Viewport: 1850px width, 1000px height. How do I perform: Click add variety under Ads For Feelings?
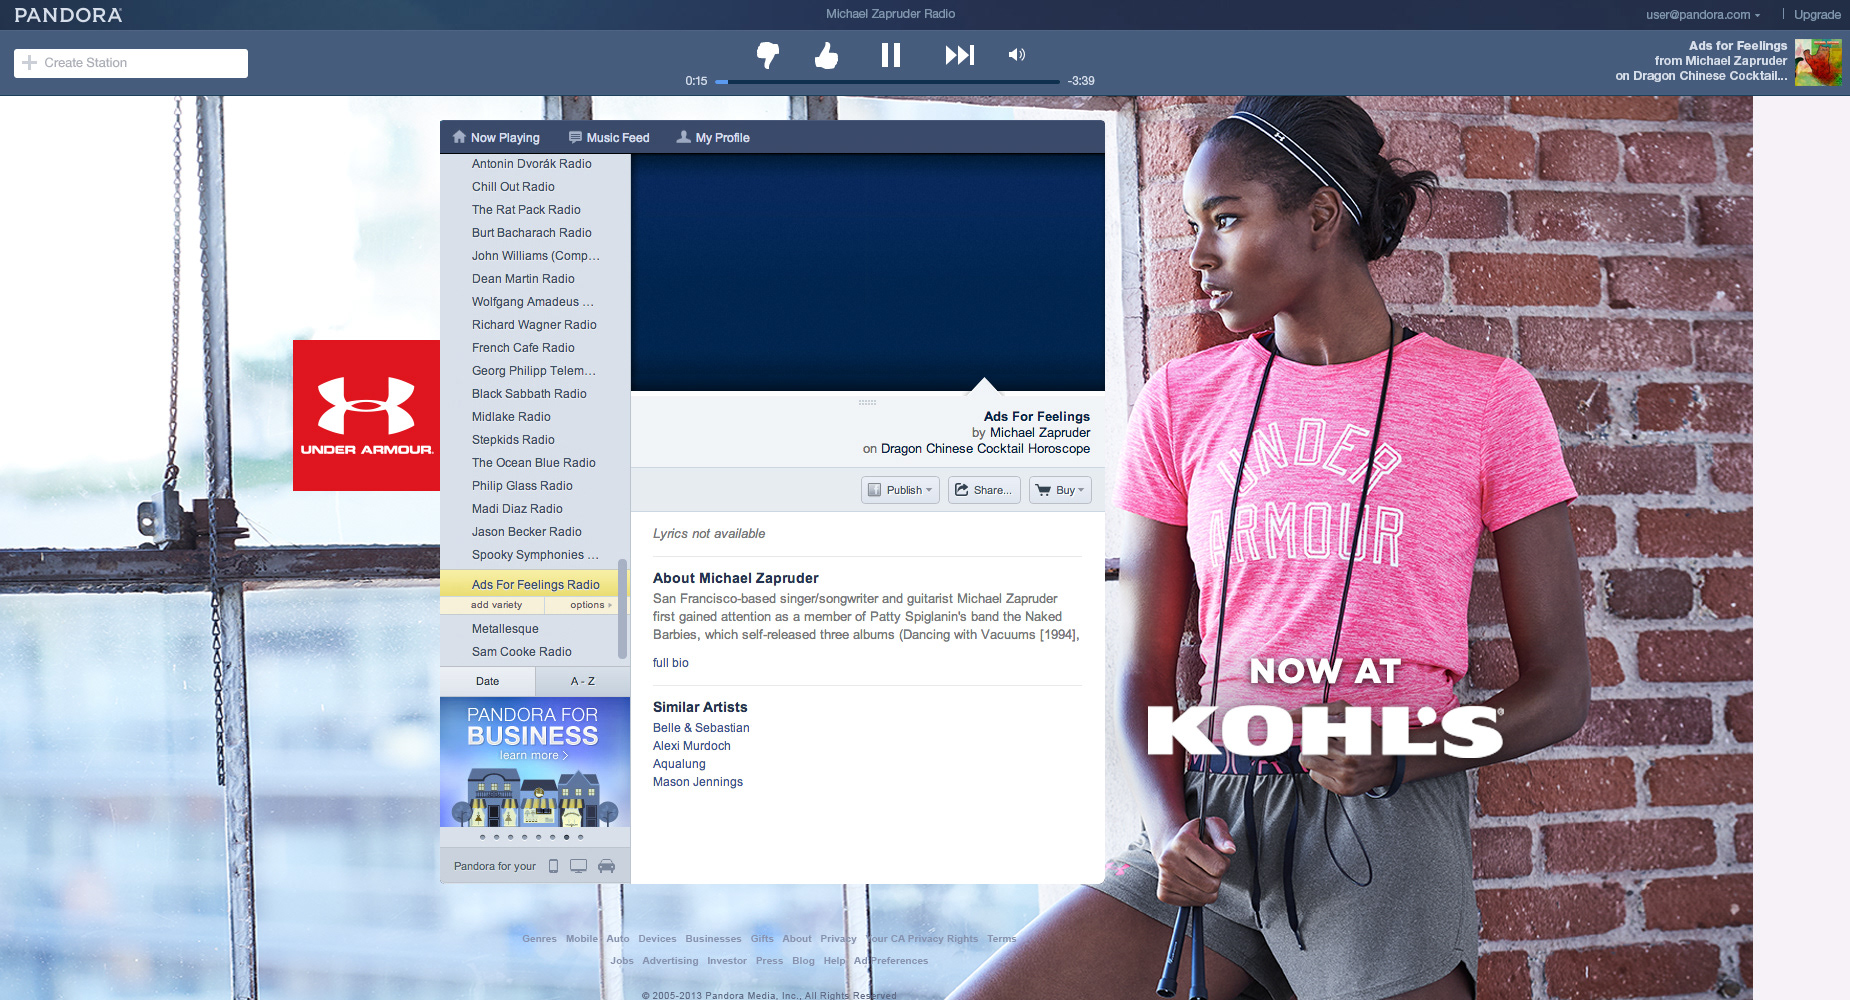click(496, 605)
